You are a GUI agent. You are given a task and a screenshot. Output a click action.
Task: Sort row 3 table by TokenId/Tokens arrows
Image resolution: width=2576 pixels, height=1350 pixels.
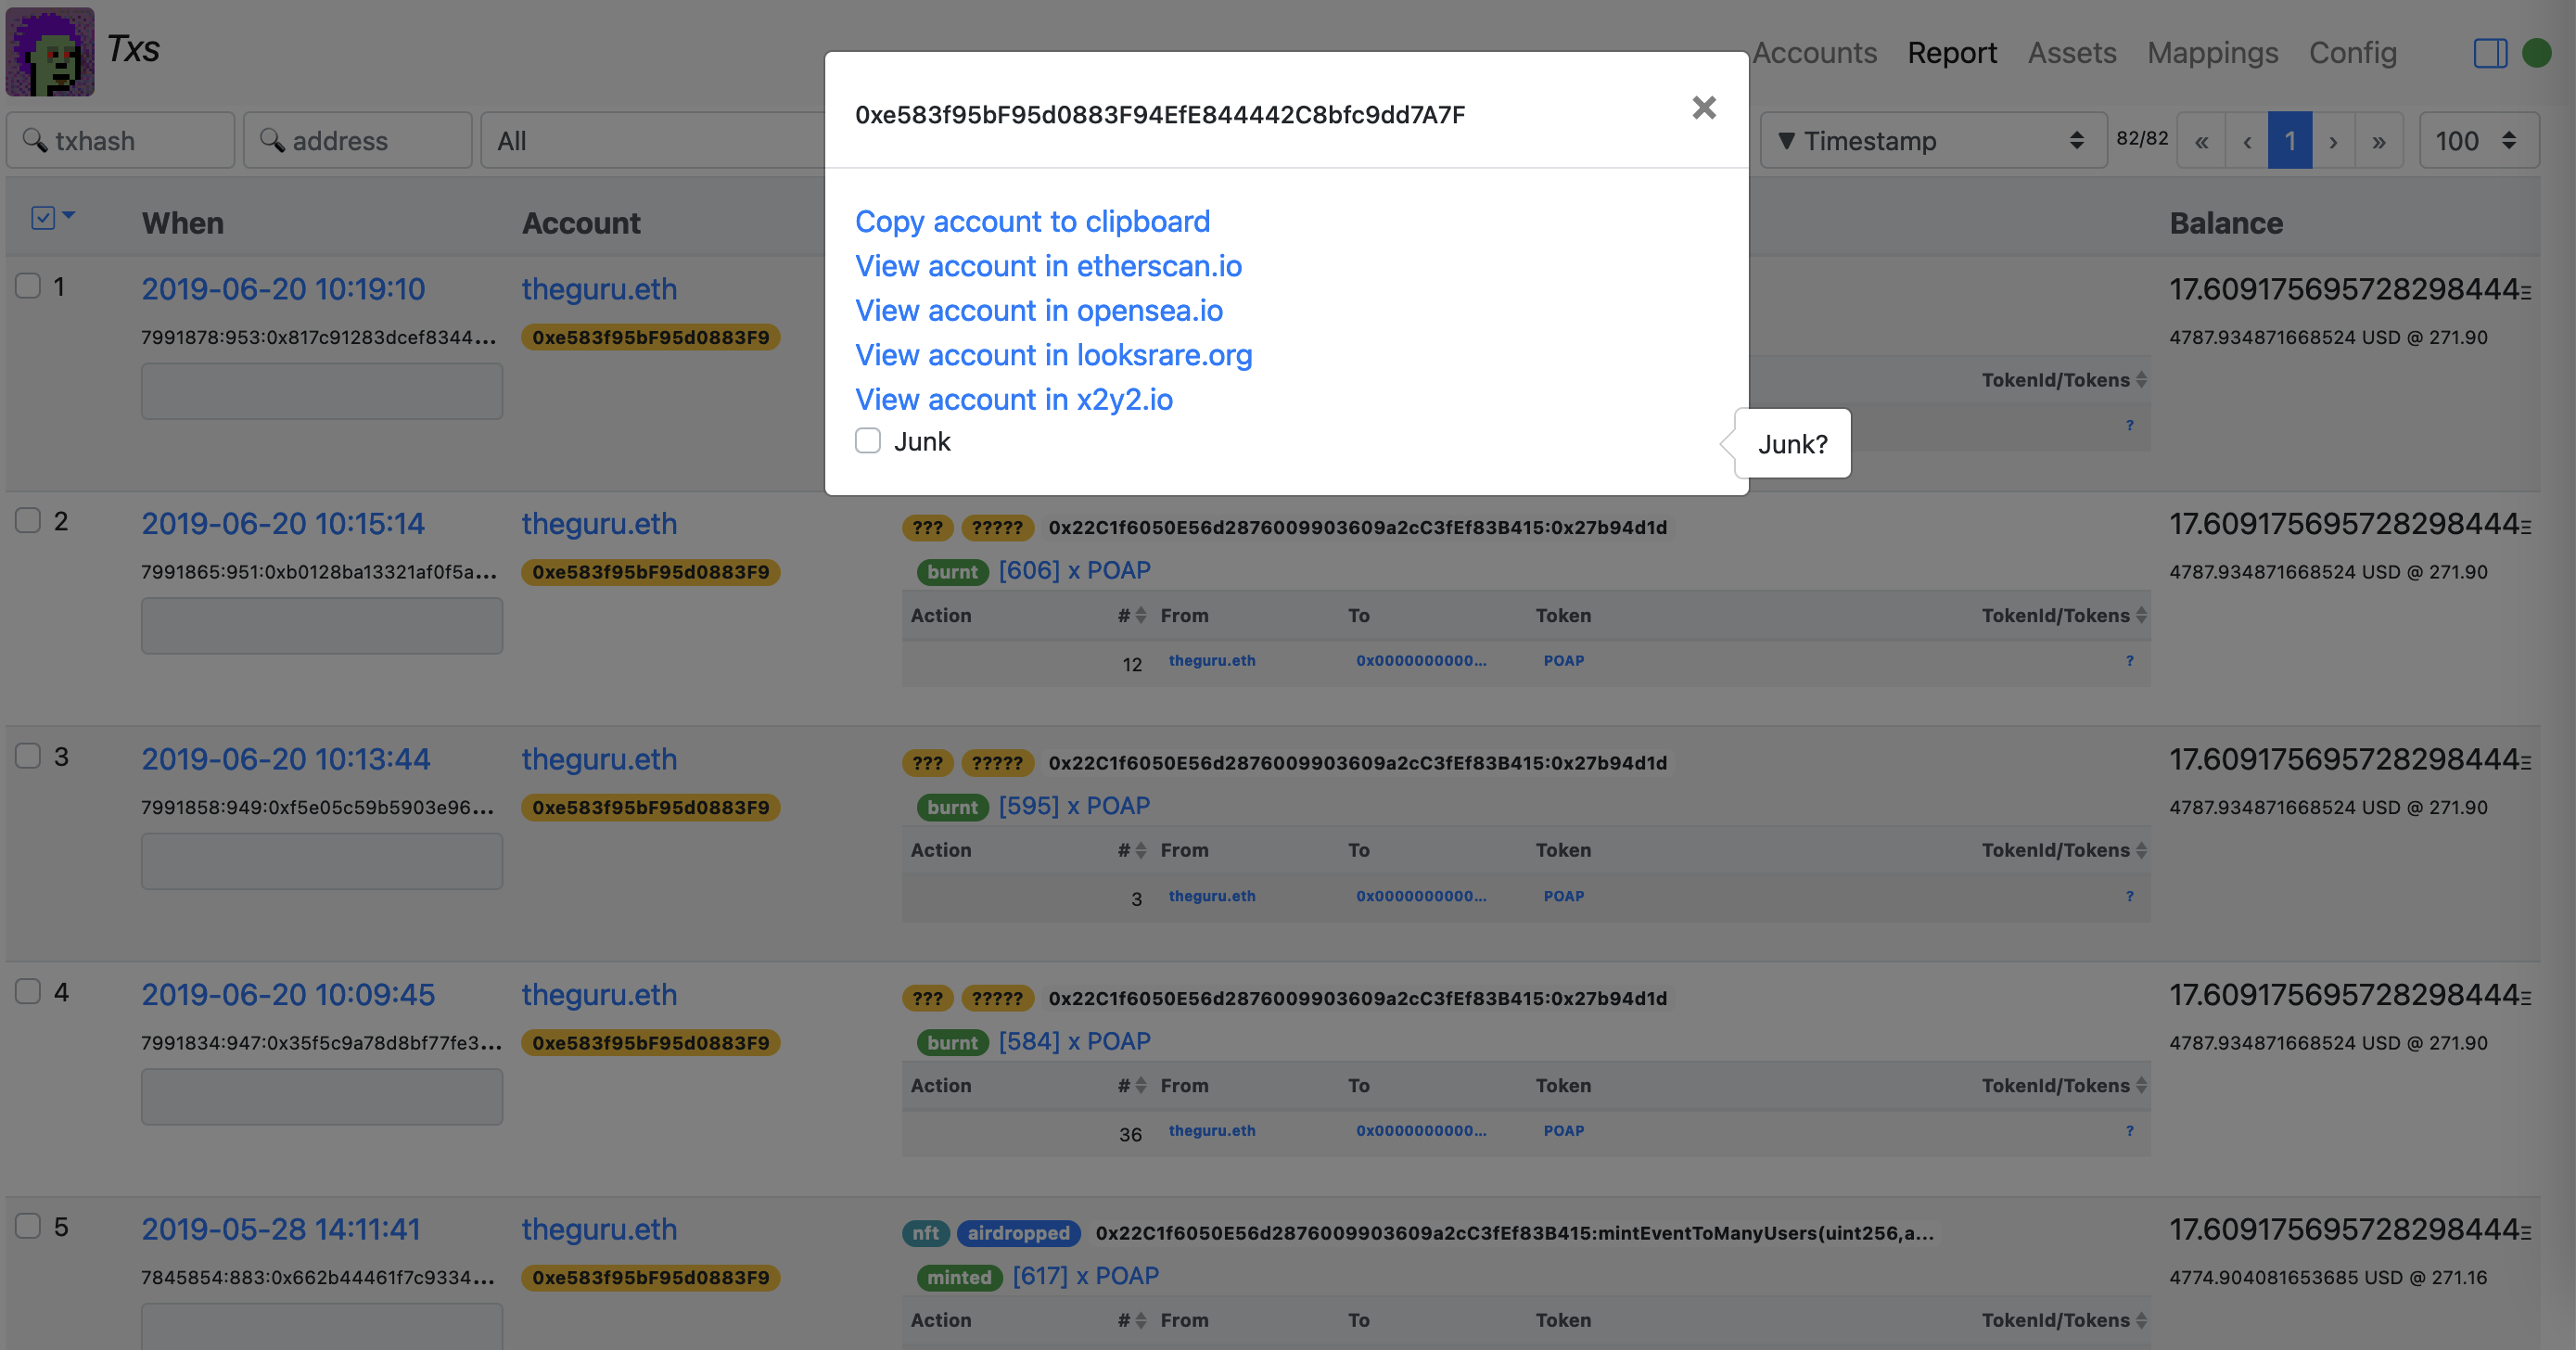pyautogui.click(x=2141, y=850)
